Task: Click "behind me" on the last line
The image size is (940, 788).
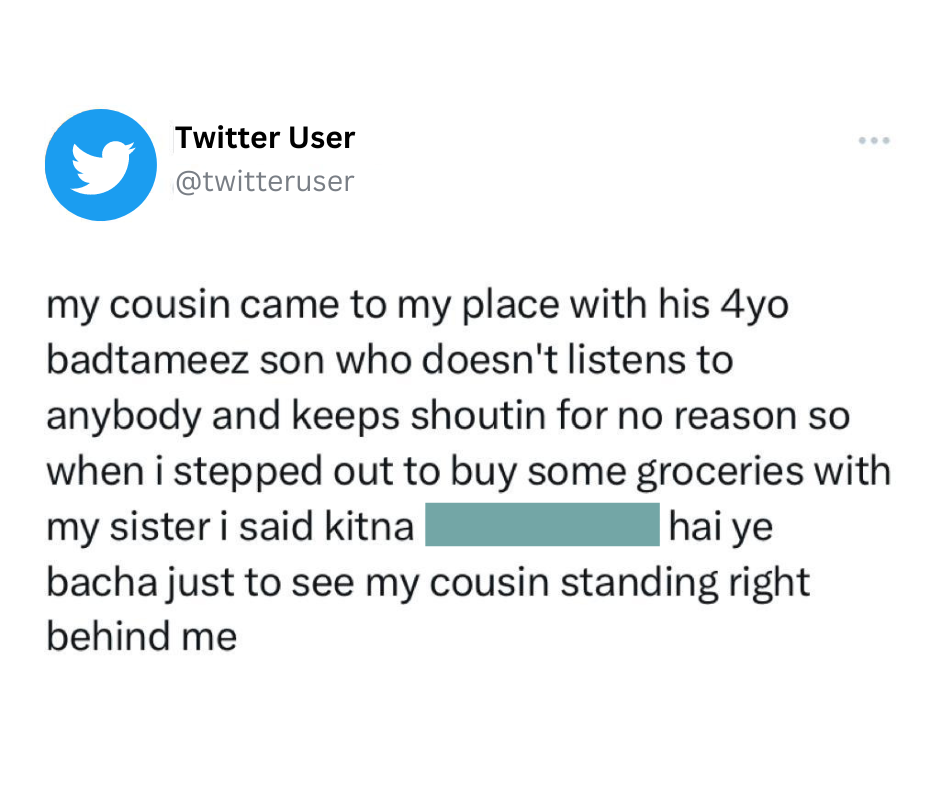Action: click(141, 637)
